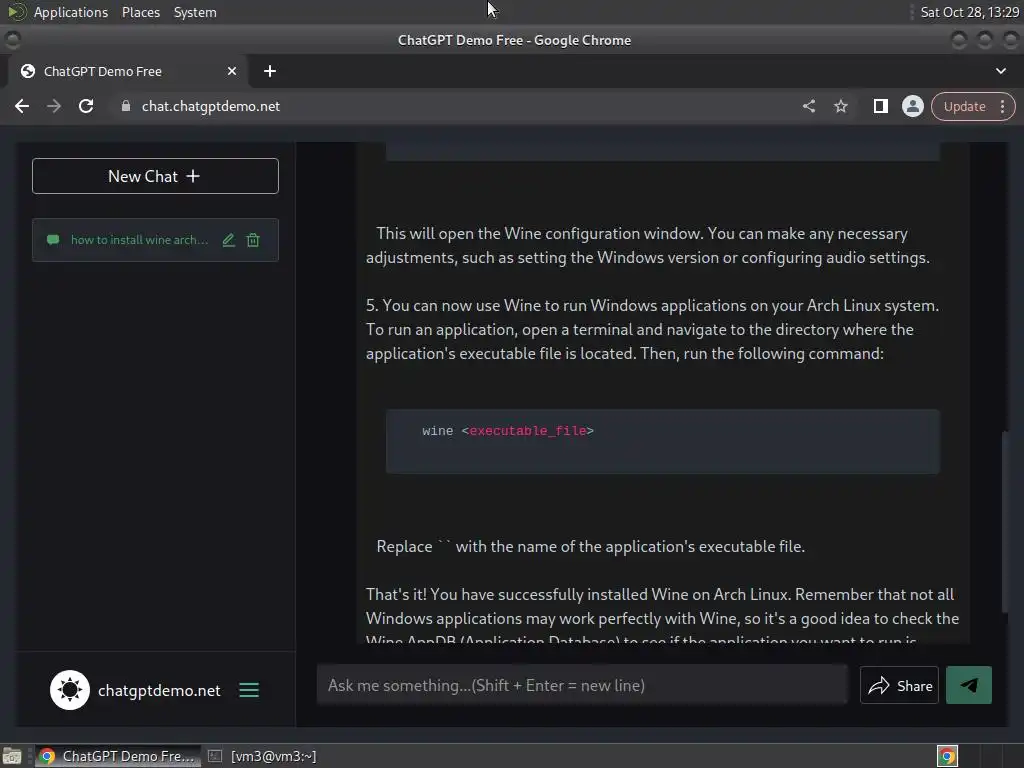Image resolution: width=1024 pixels, height=768 pixels.
Task: Go back in Chrome history
Action: 22,106
